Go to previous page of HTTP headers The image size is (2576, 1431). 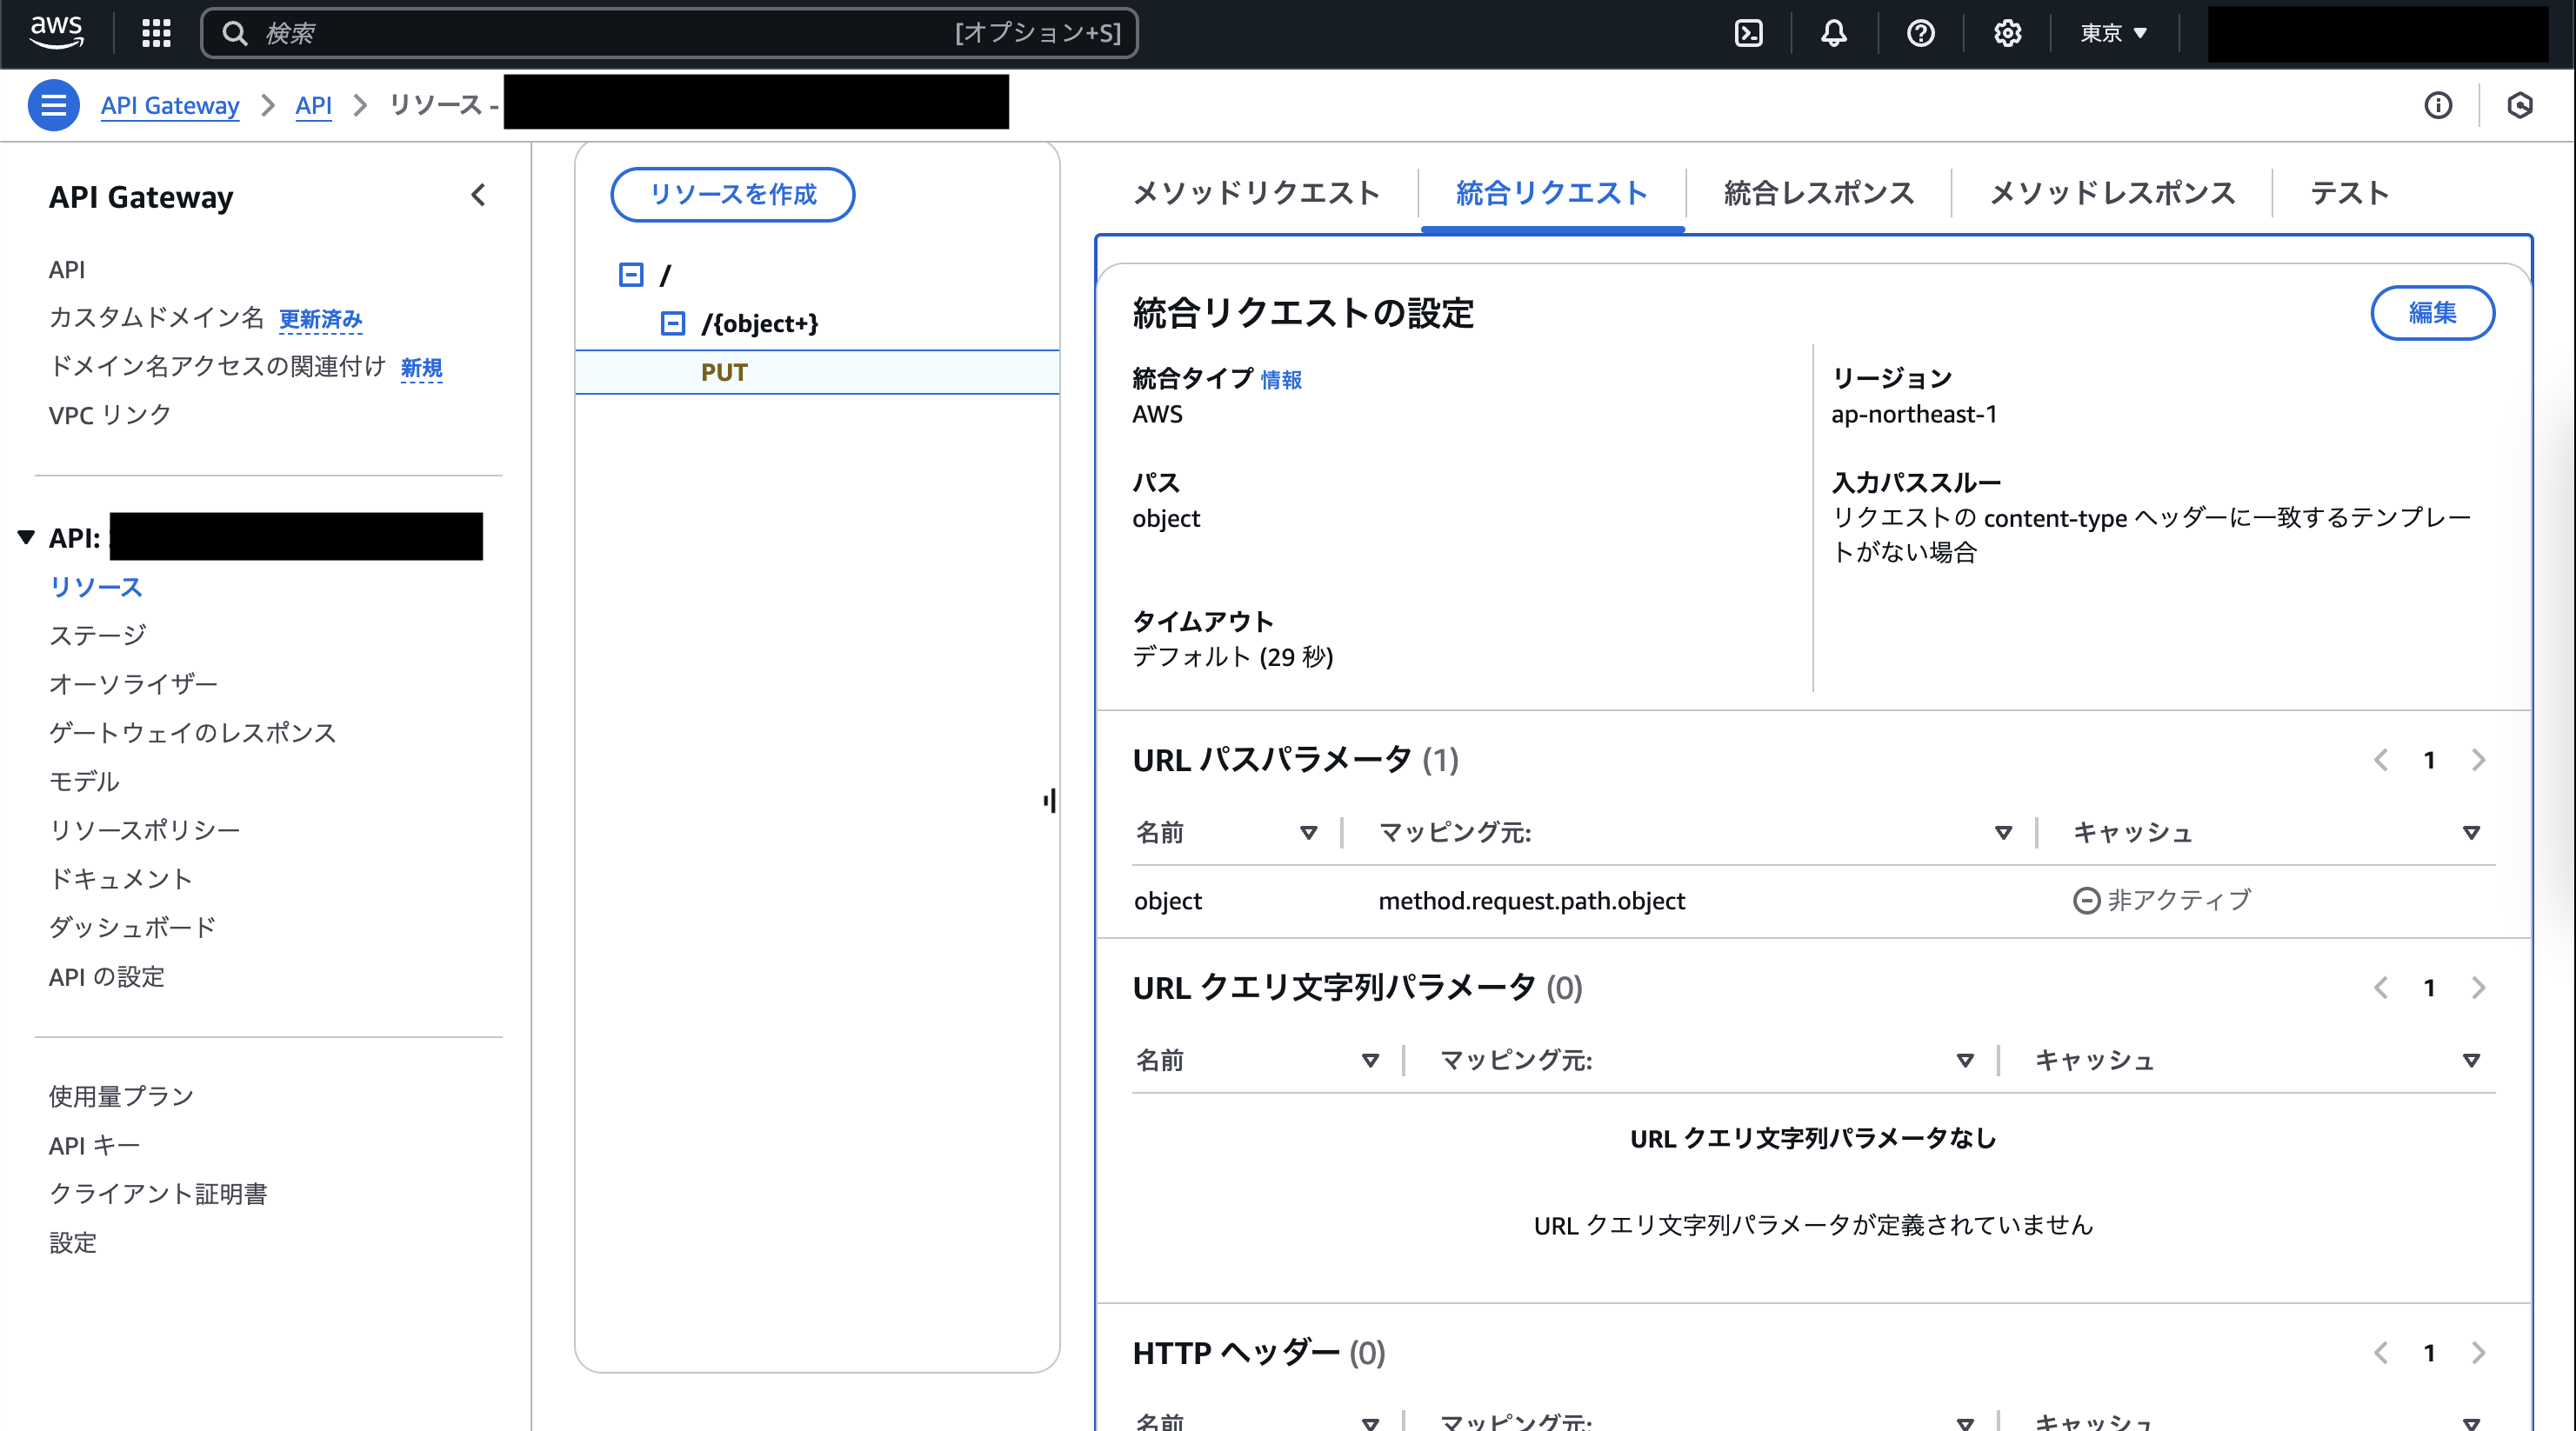click(x=2381, y=1353)
